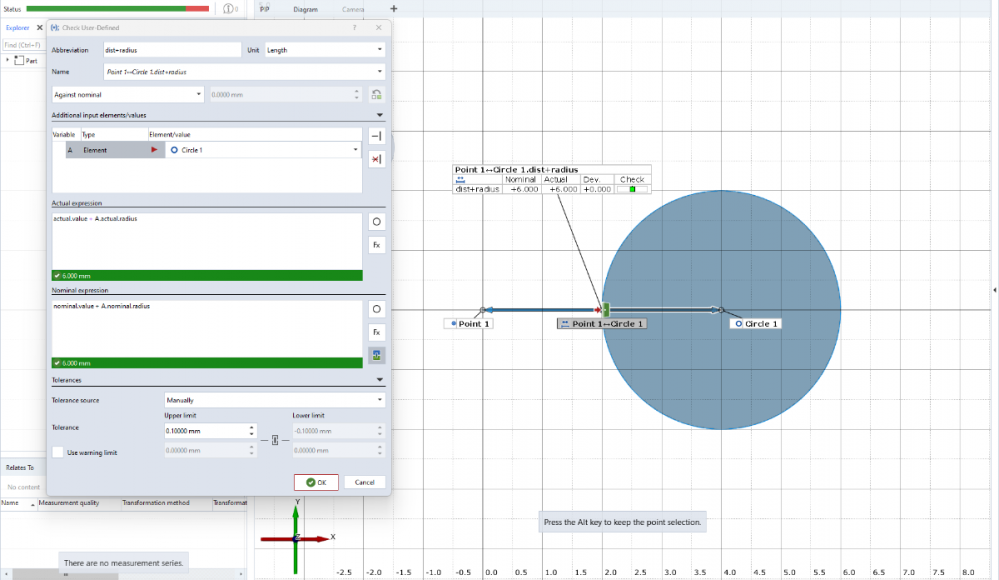Open the Against nominal dropdown
The width and height of the screenshot is (999, 580).
127,95
